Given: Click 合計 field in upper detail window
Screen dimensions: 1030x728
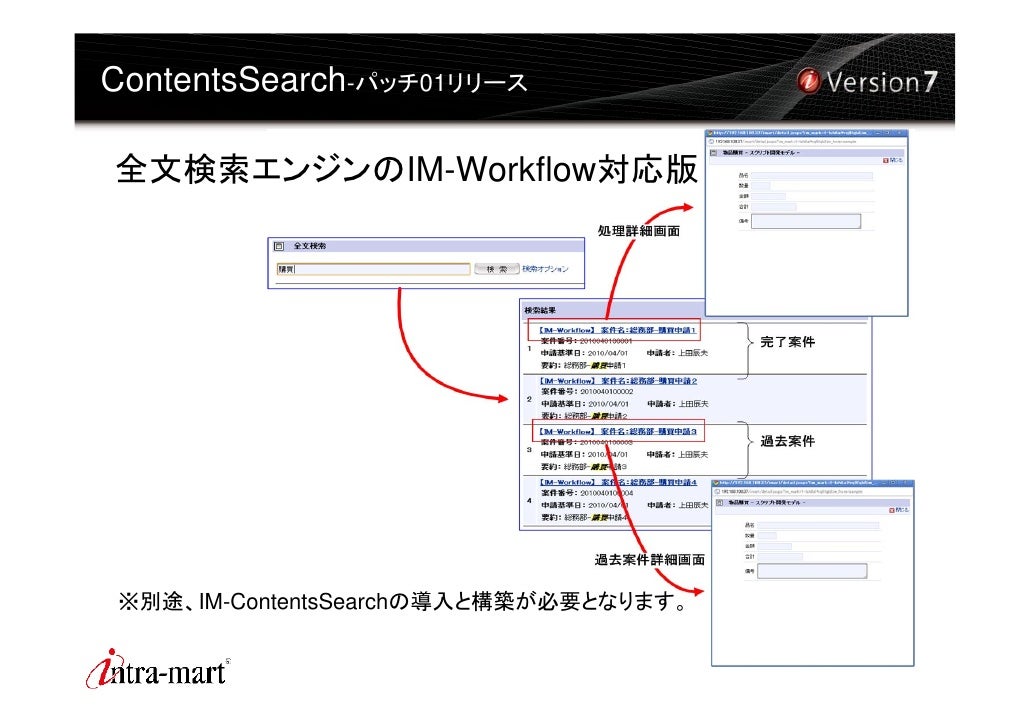Looking at the screenshot, I should (774, 206).
